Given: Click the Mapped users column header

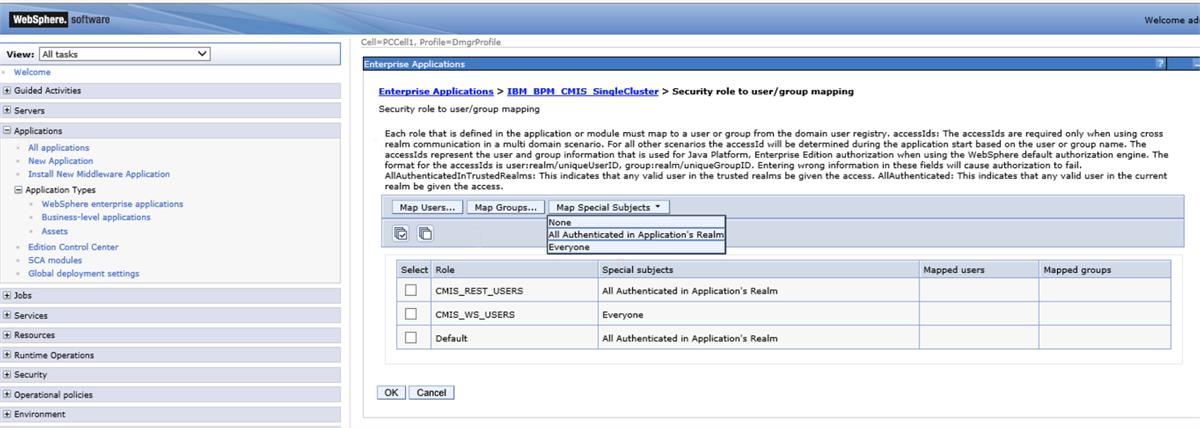Looking at the screenshot, I should click(979, 270).
